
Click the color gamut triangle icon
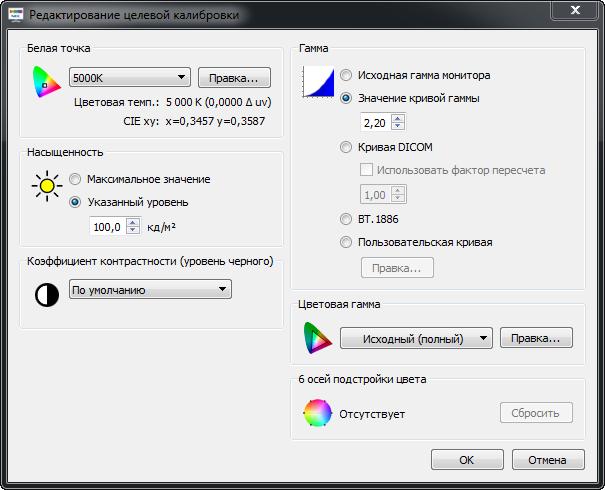pyautogui.click(x=318, y=338)
